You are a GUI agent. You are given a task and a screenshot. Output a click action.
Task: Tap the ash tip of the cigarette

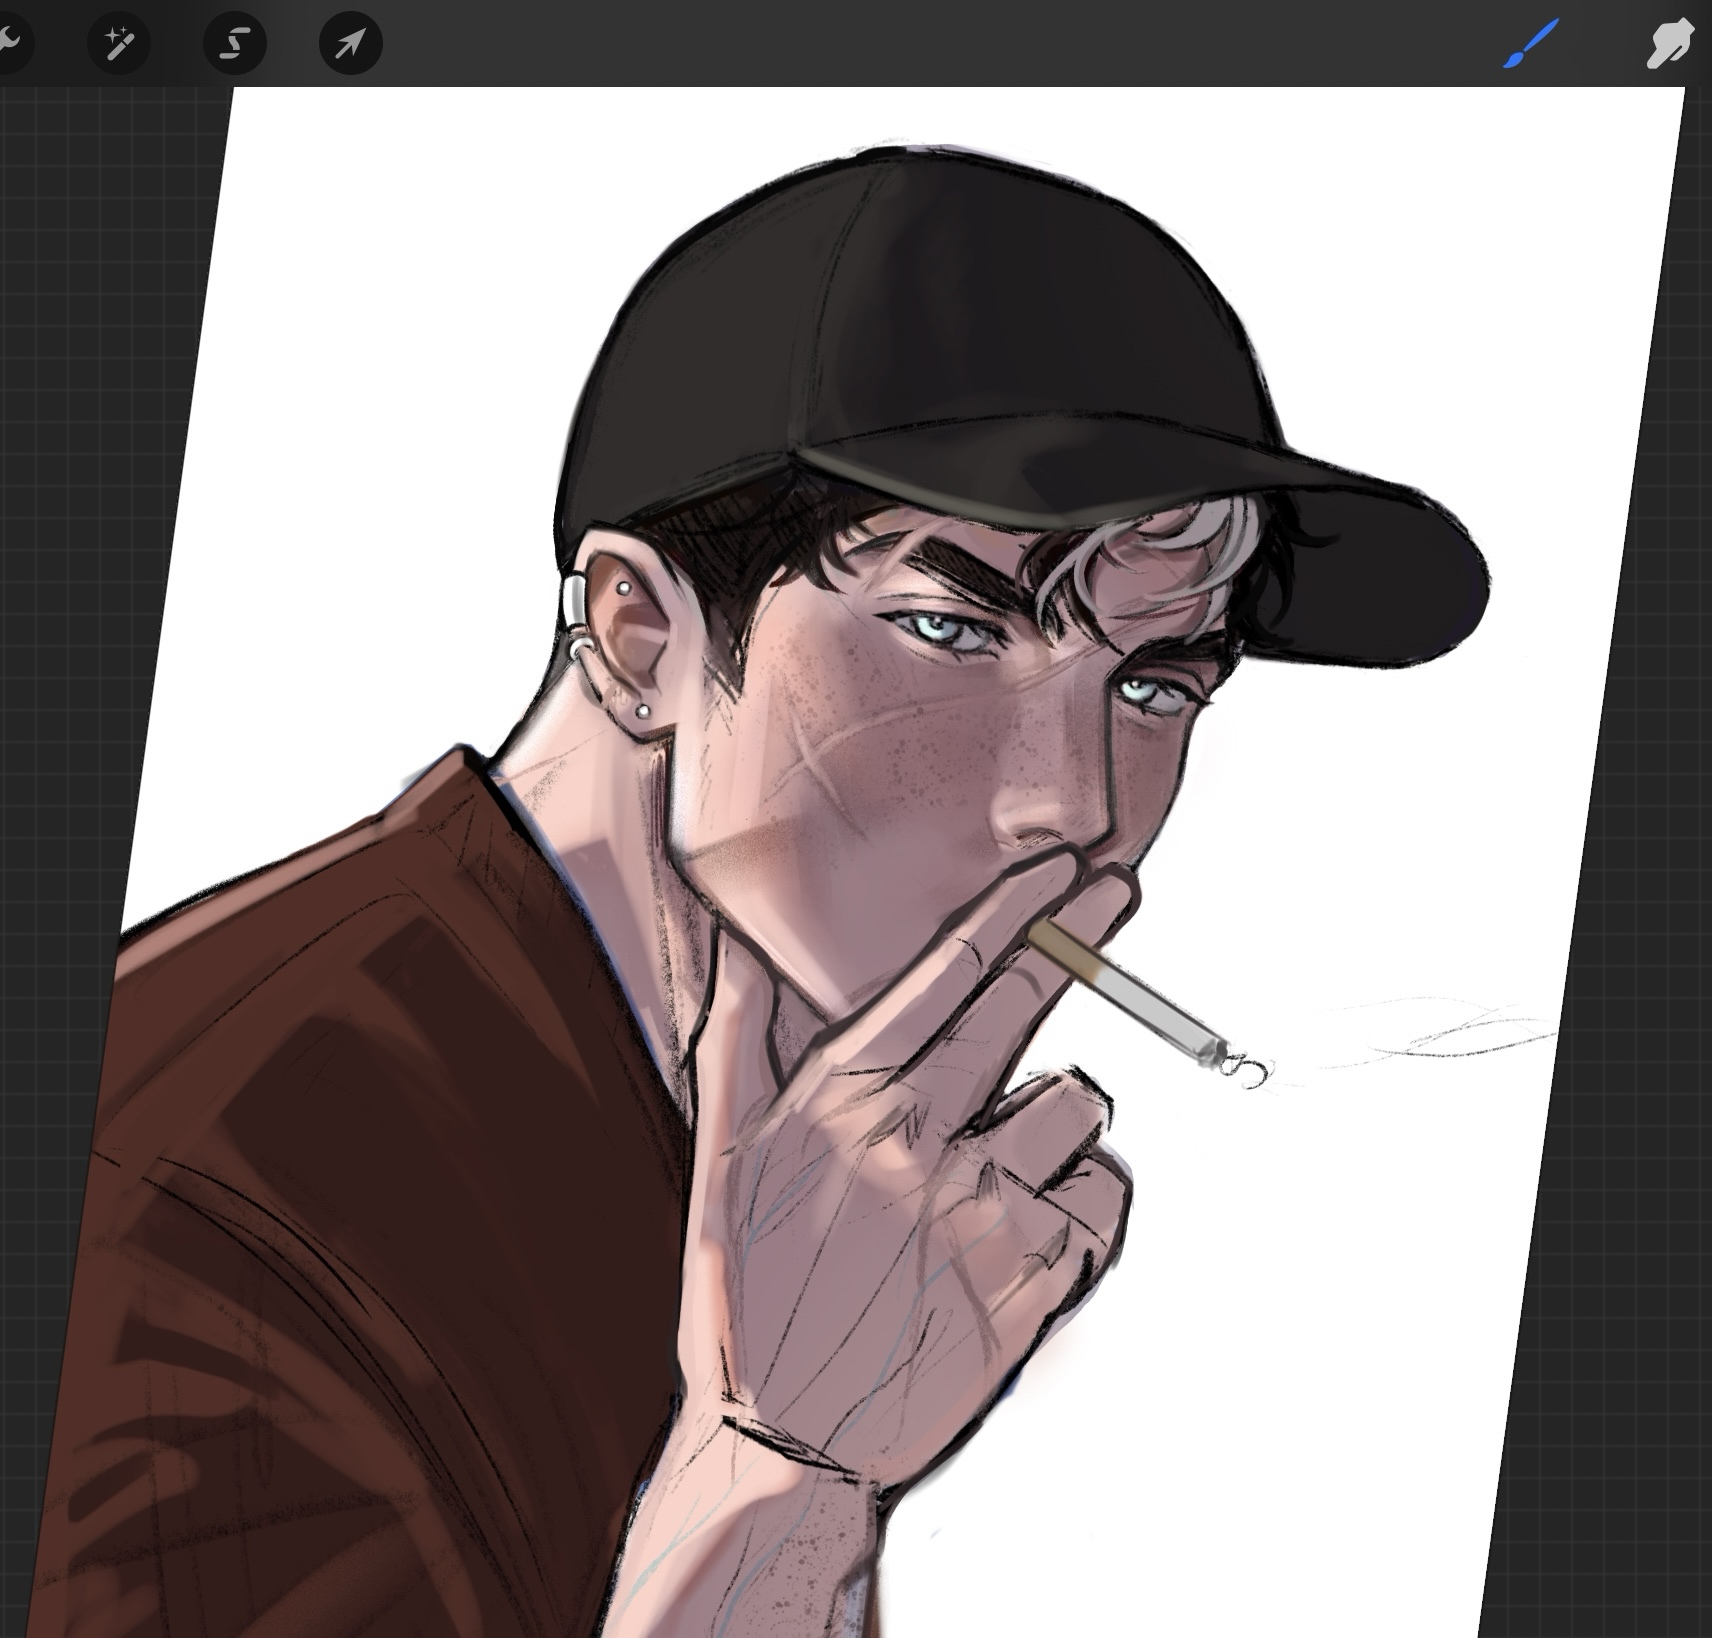1215,1050
